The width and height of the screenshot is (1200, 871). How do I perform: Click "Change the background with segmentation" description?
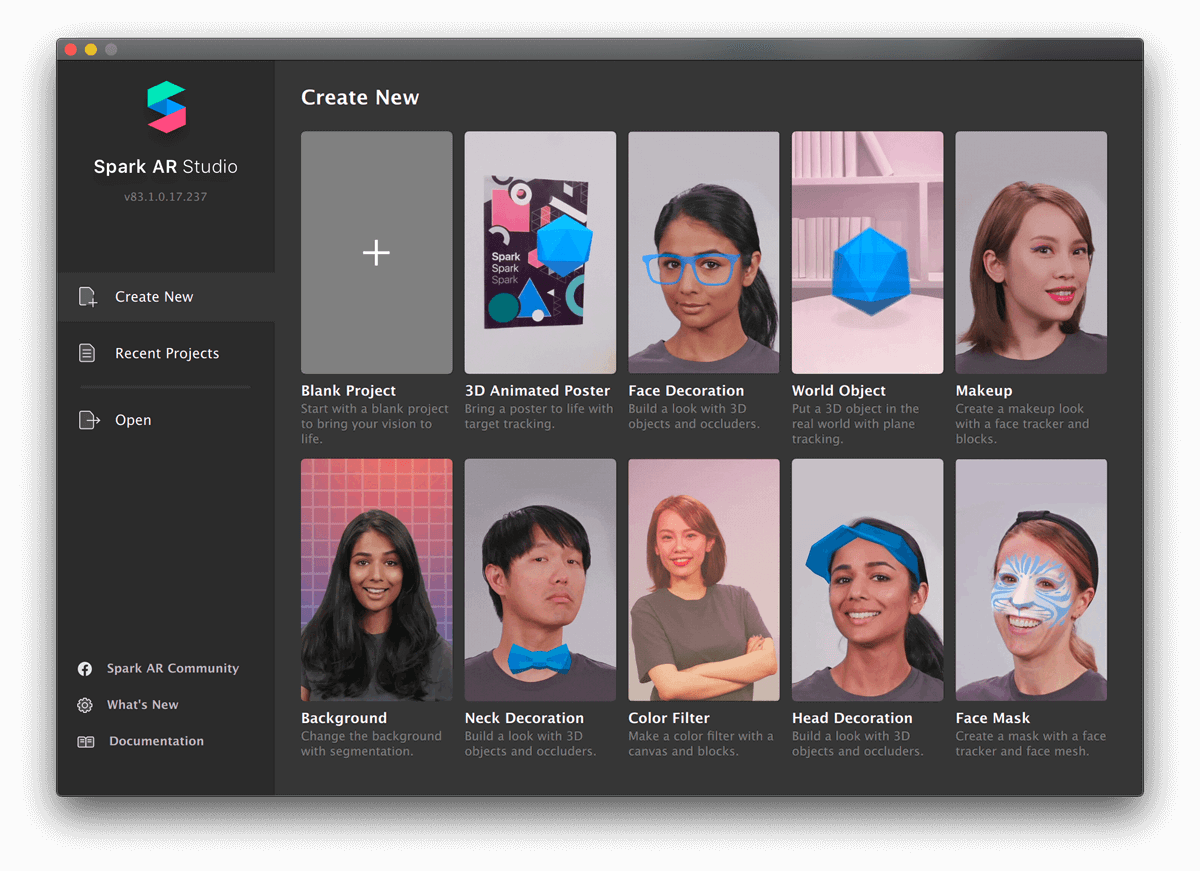coord(371,744)
